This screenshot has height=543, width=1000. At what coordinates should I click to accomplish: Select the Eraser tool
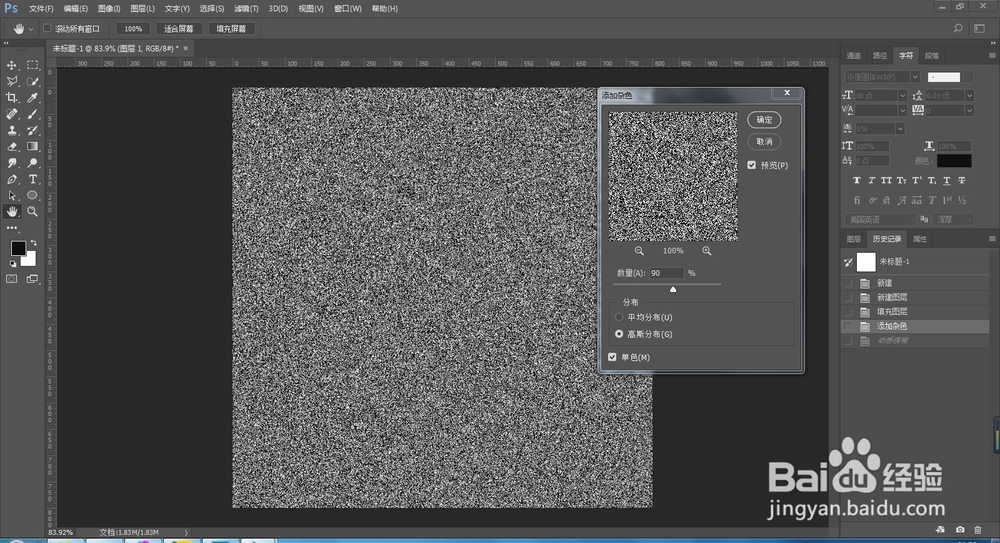(11, 147)
